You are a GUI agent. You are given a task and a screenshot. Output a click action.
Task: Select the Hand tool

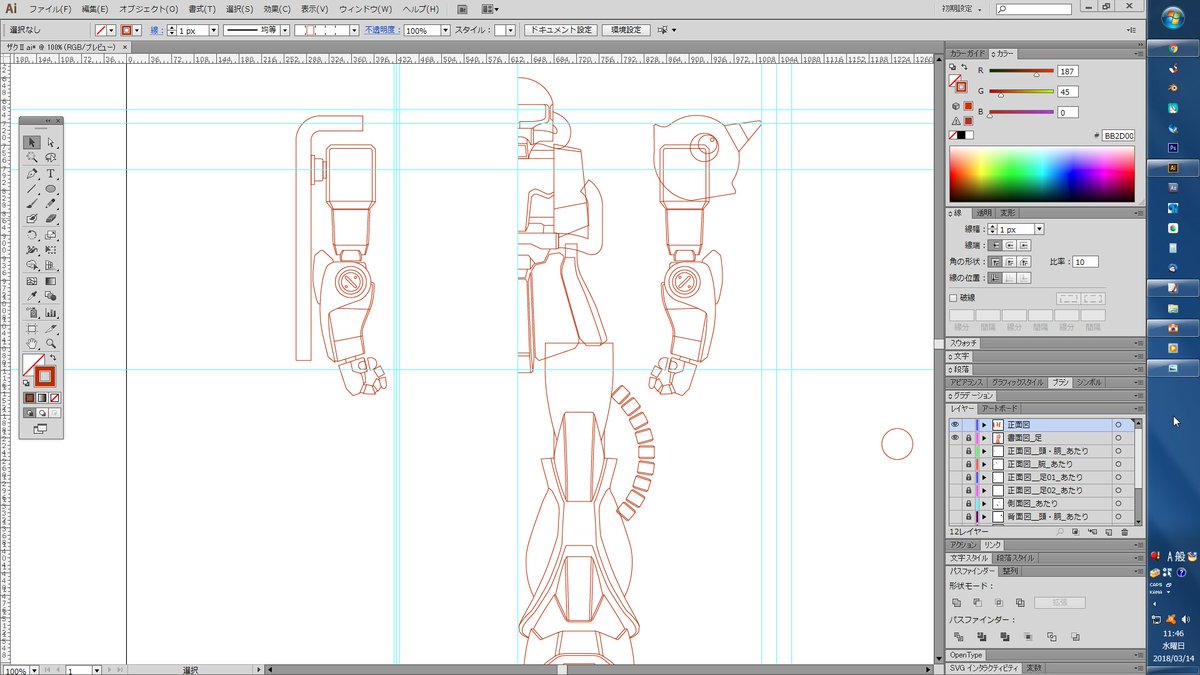tap(32, 343)
